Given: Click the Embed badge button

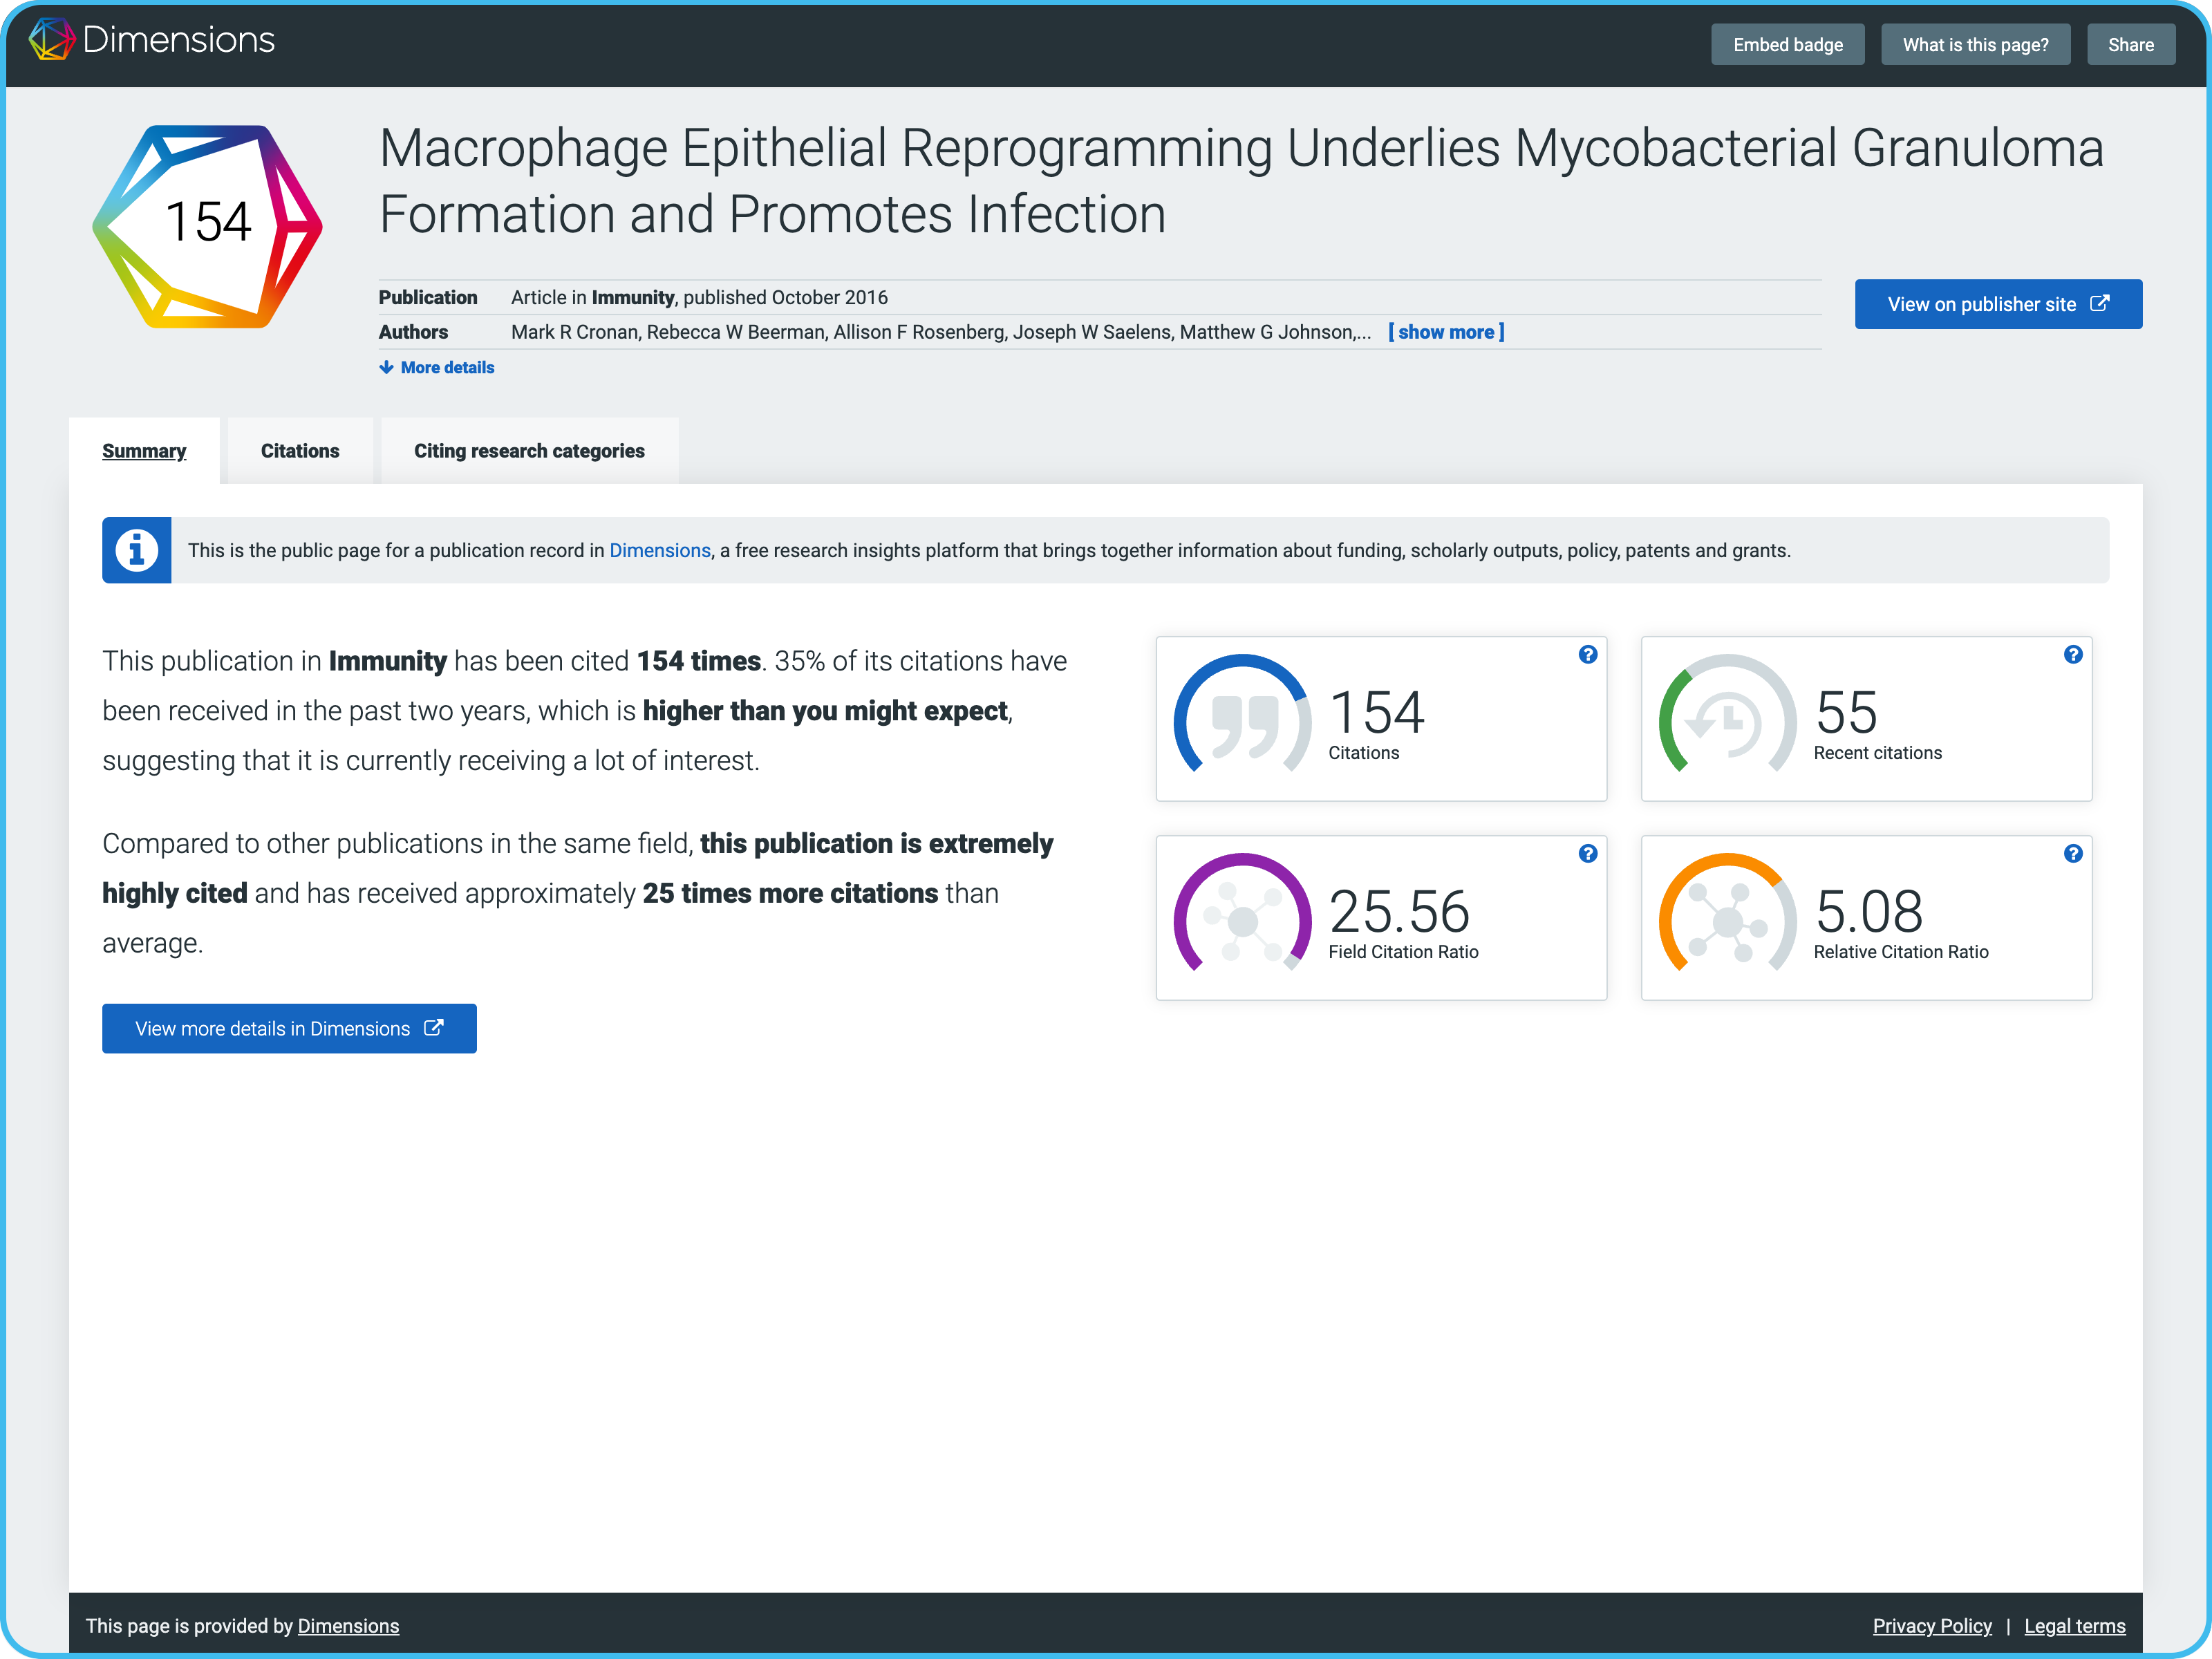Looking at the screenshot, I should point(1787,45).
